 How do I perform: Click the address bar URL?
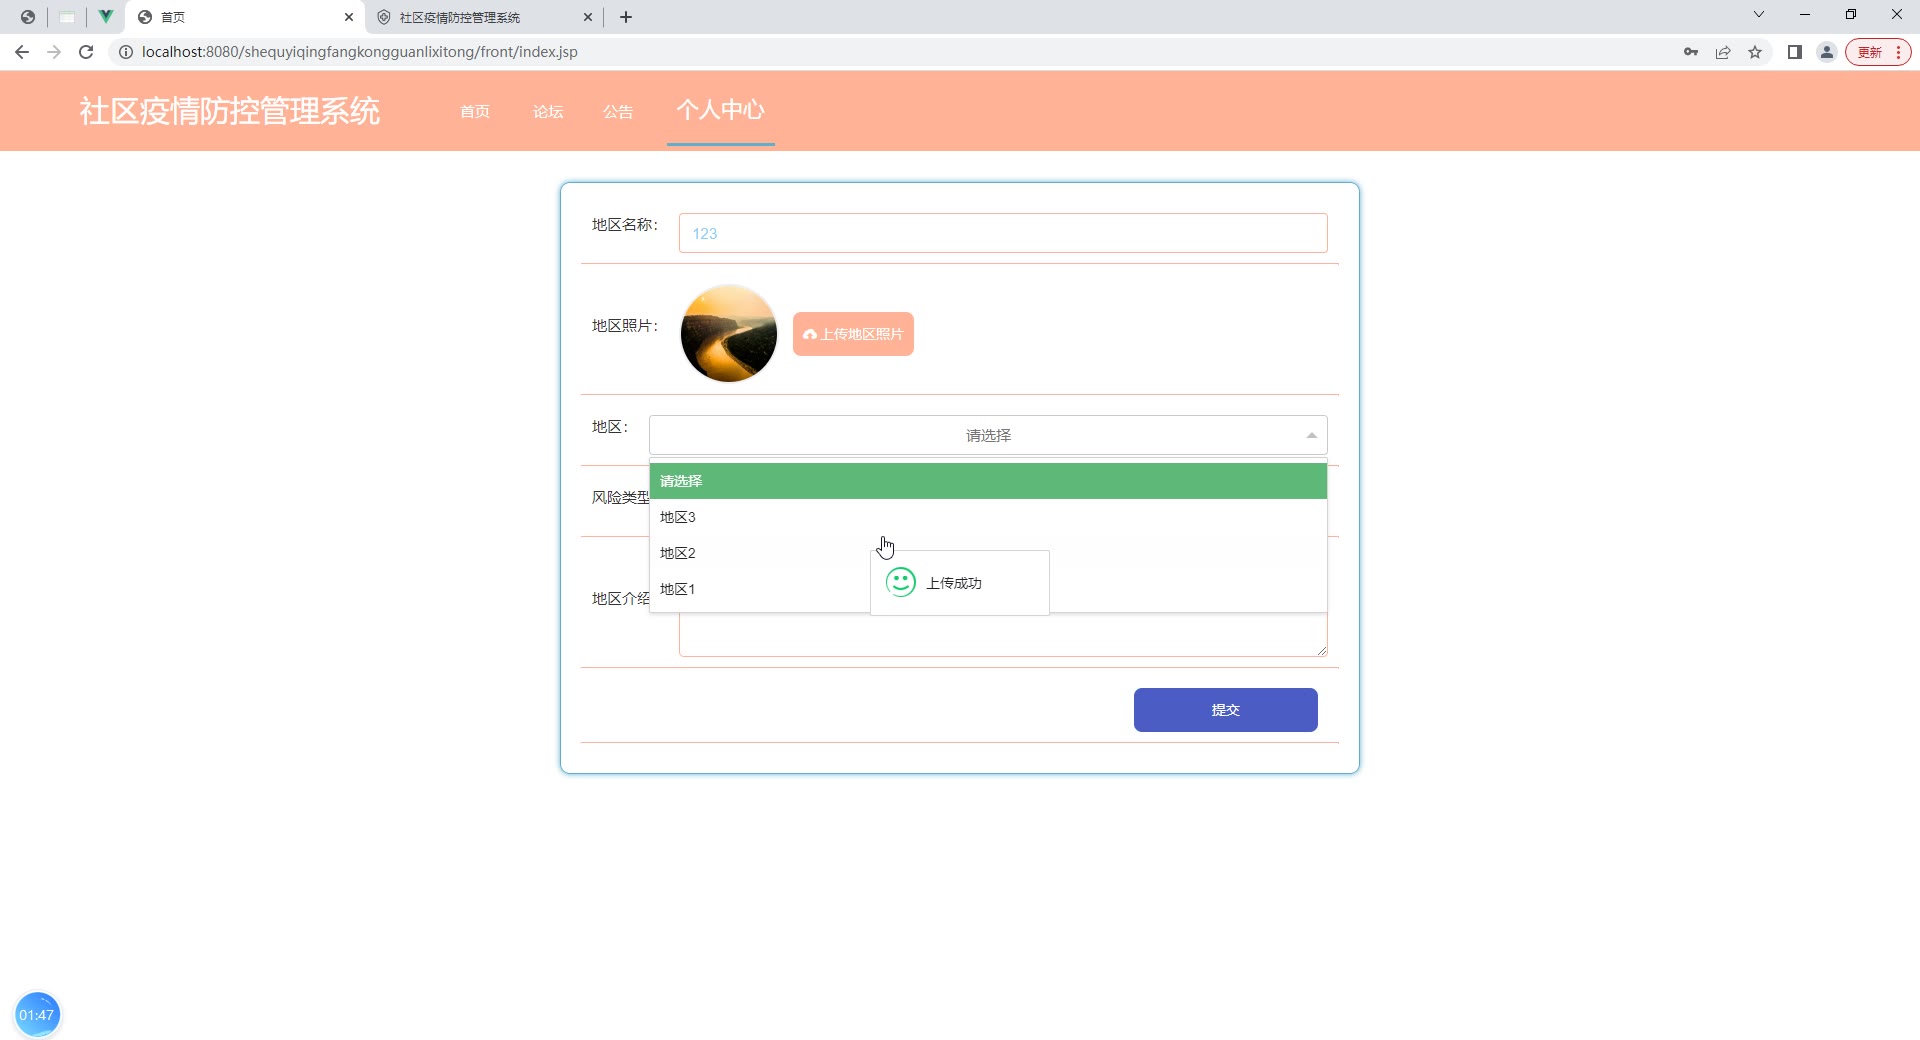tap(360, 52)
